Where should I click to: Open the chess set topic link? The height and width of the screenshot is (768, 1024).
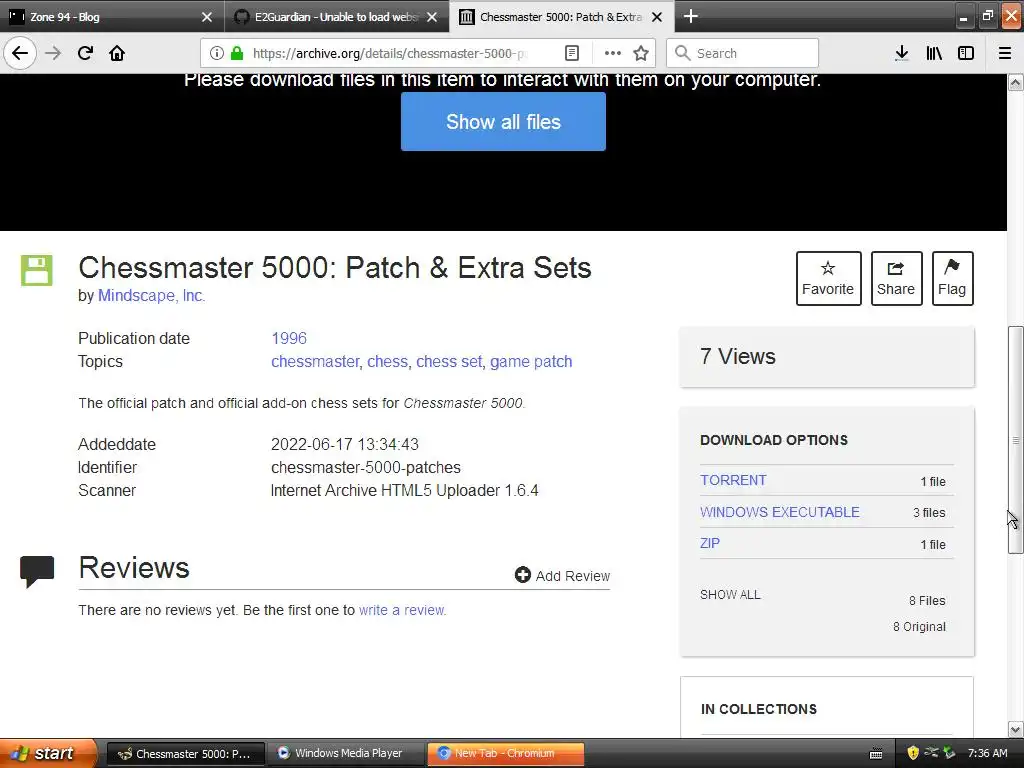click(x=449, y=362)
